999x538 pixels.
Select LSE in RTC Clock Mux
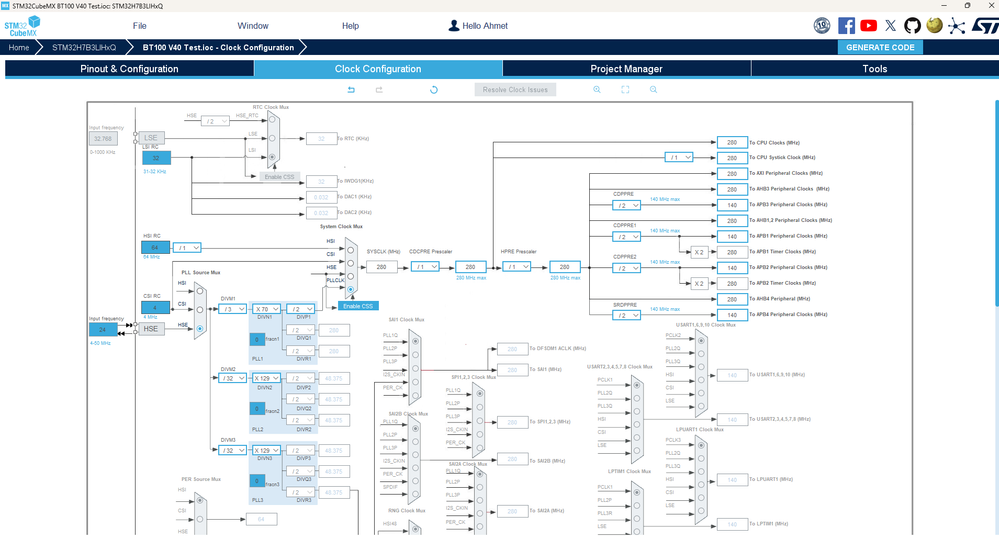[272, 138]
